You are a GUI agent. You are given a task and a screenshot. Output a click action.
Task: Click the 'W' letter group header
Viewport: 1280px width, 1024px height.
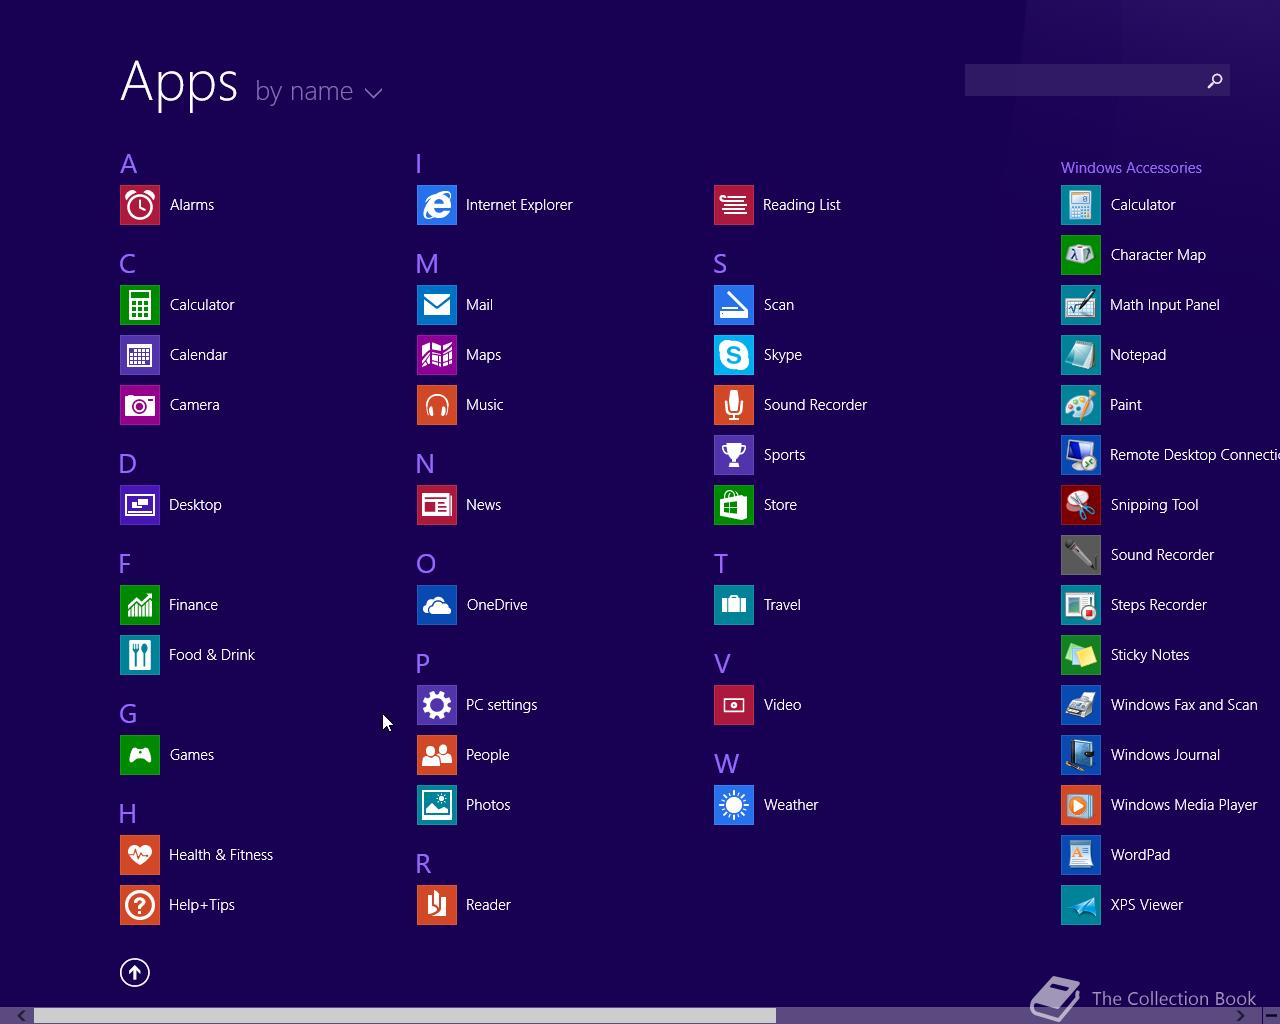(x=726, y=764)
